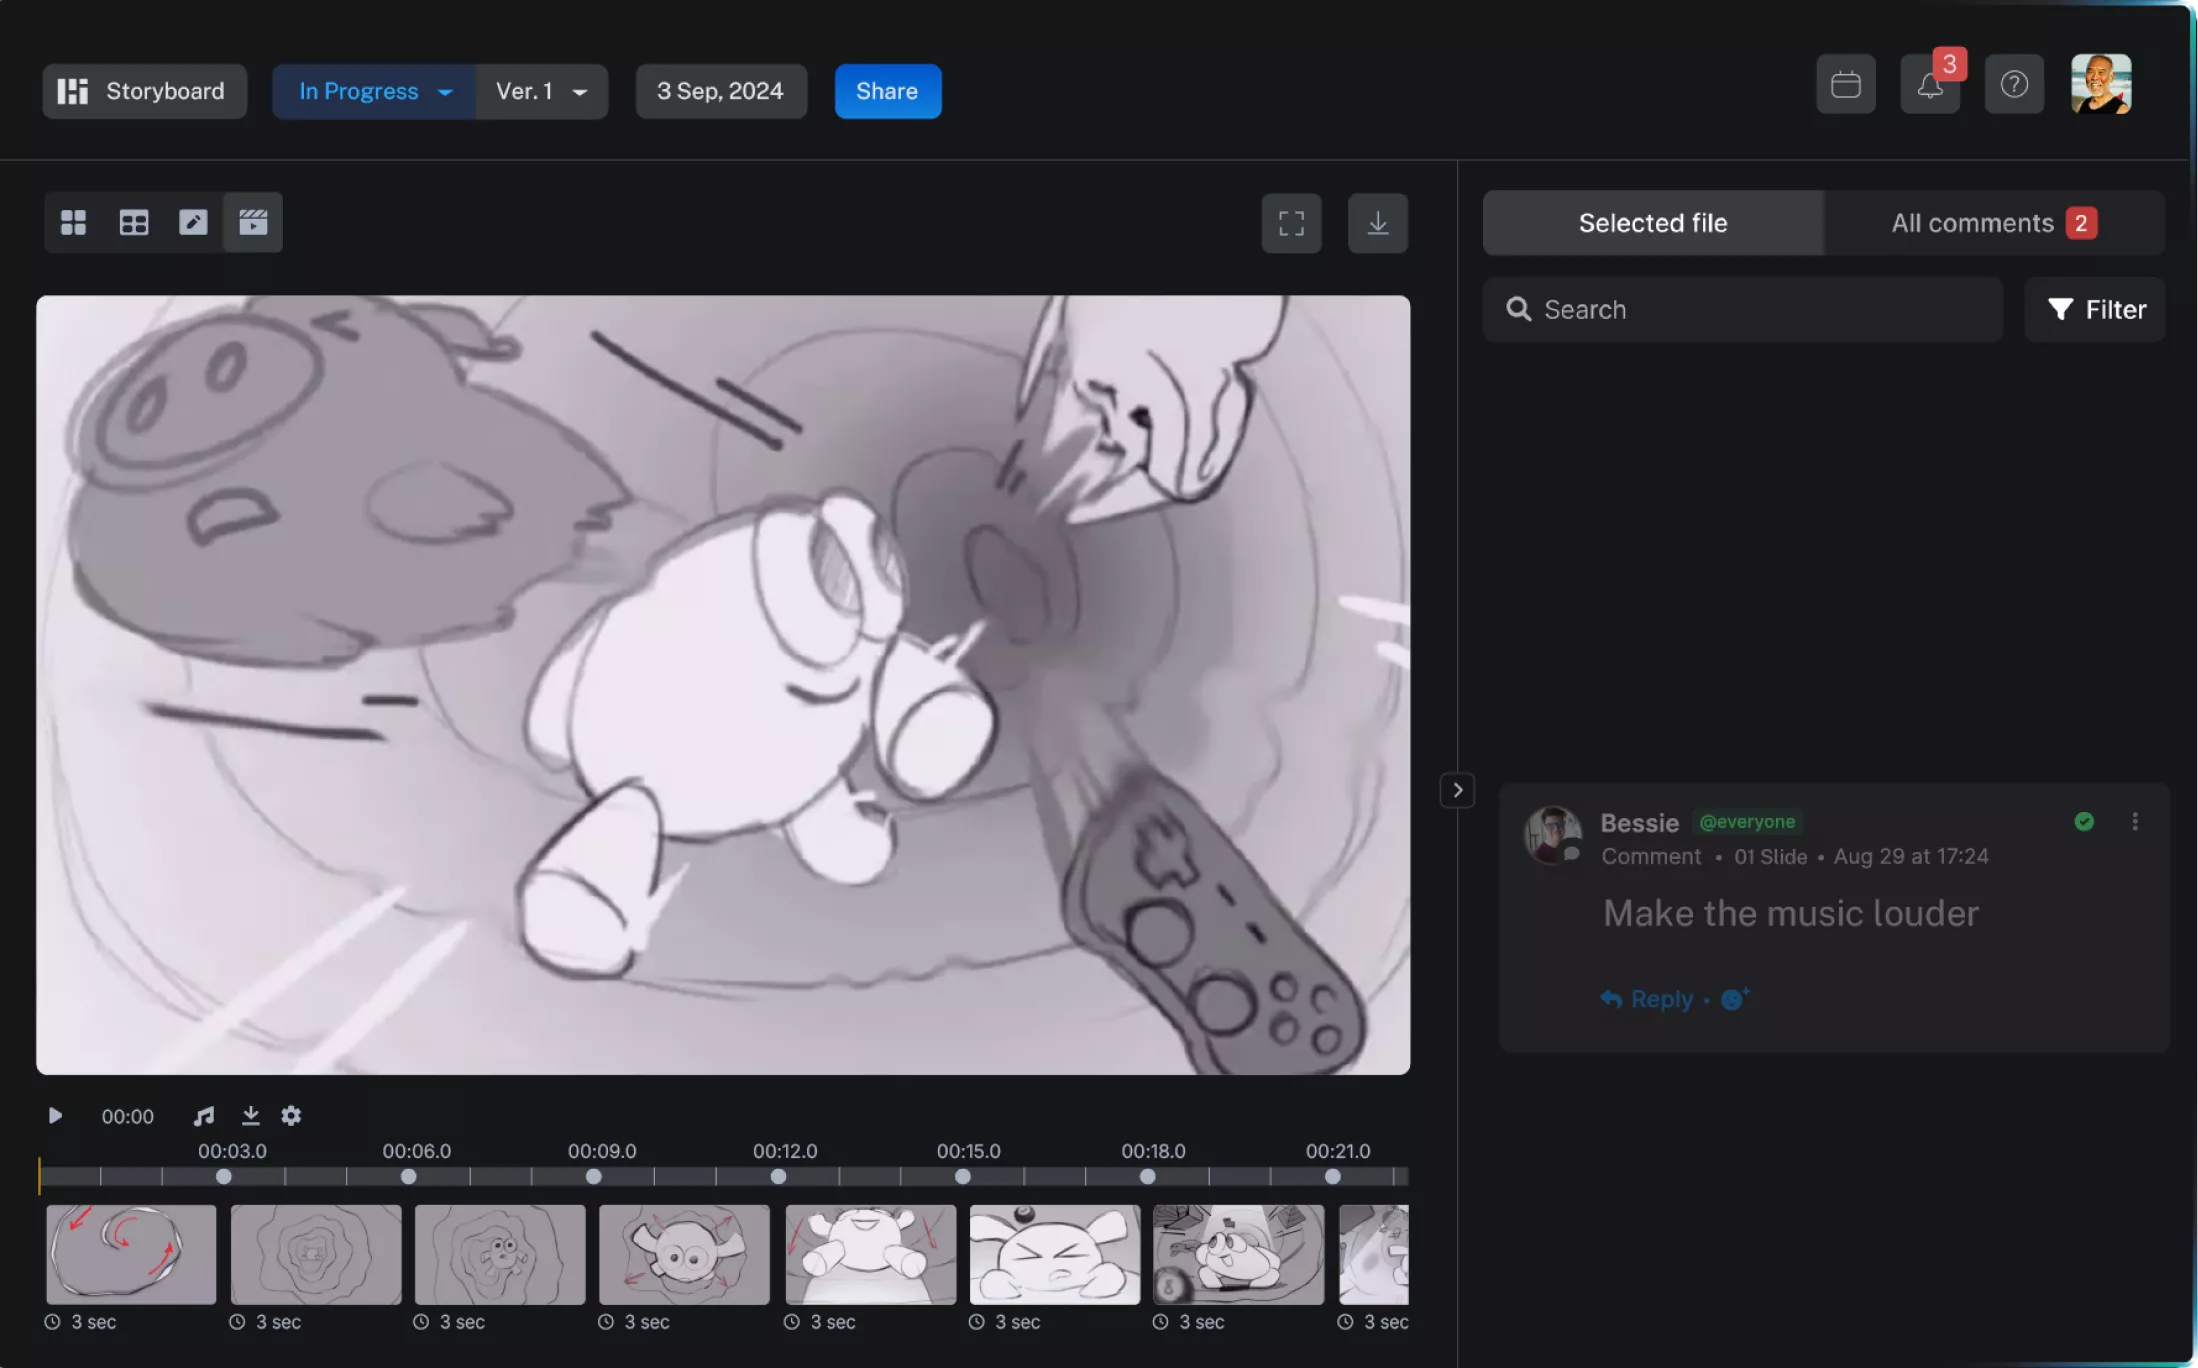
Task: Collapse the comments sidebar with the chevron
Action: point(1457,790)
